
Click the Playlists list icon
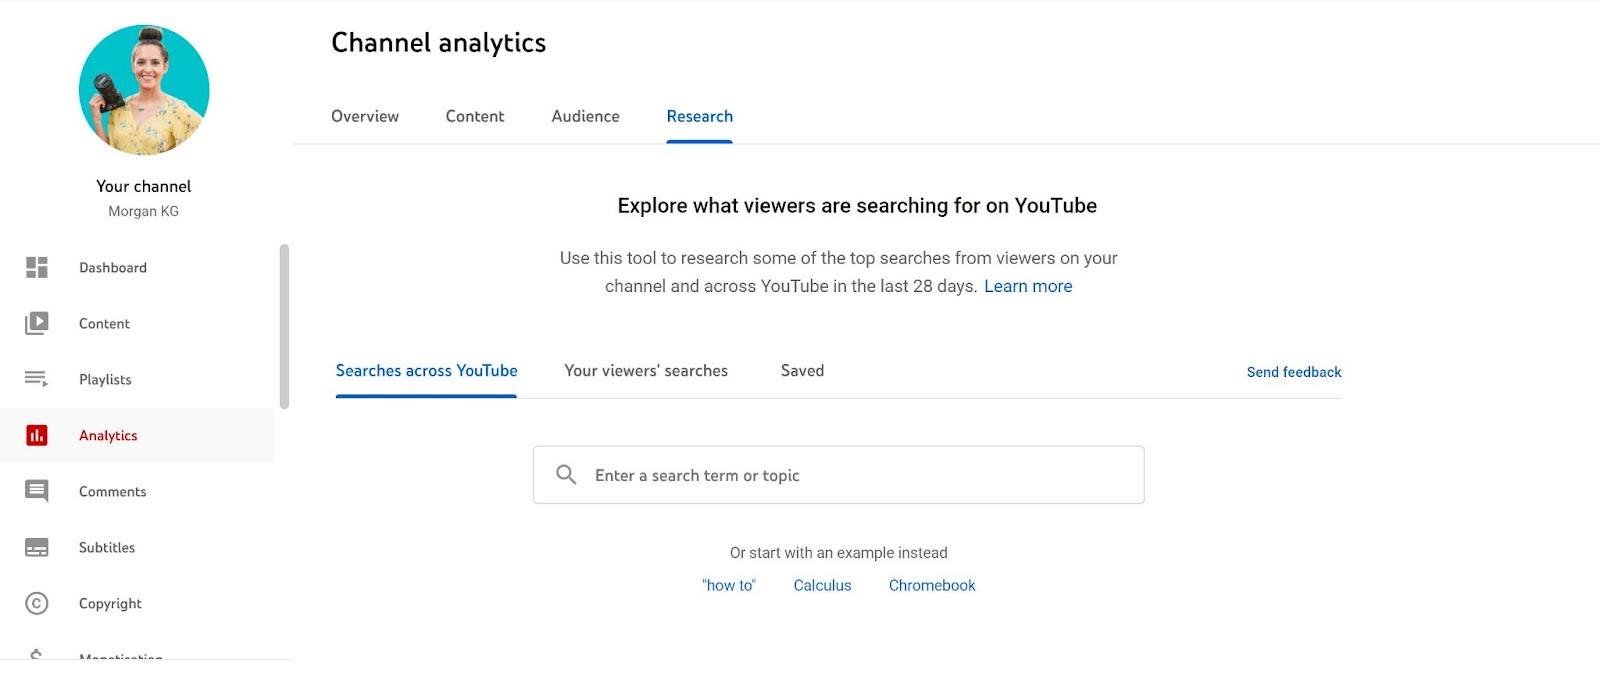pos(37,379)
